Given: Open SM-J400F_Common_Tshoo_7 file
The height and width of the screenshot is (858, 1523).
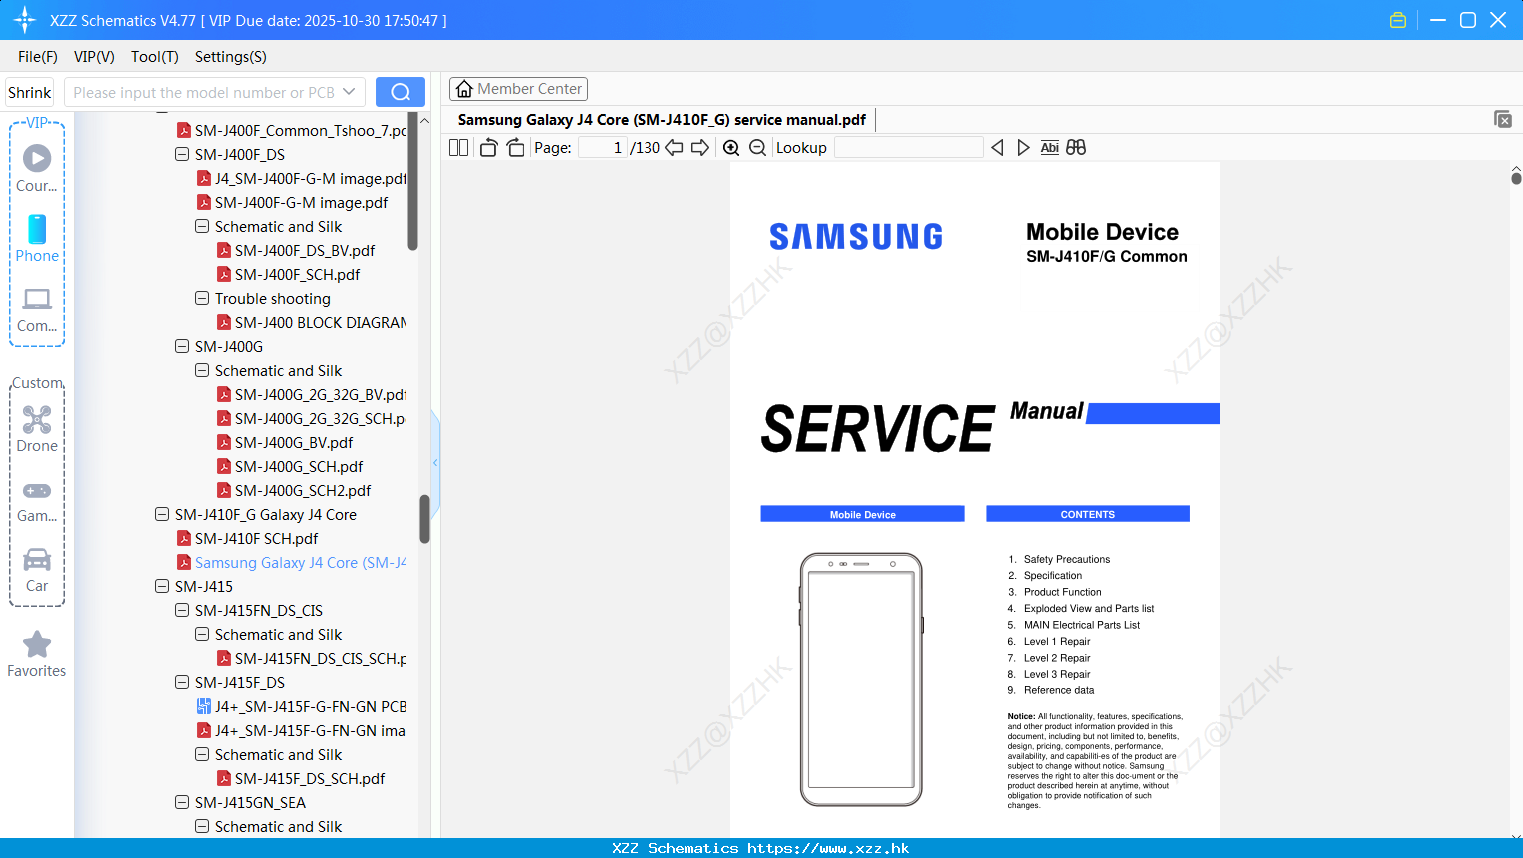Looking at the screenshot, I should 300,131.
